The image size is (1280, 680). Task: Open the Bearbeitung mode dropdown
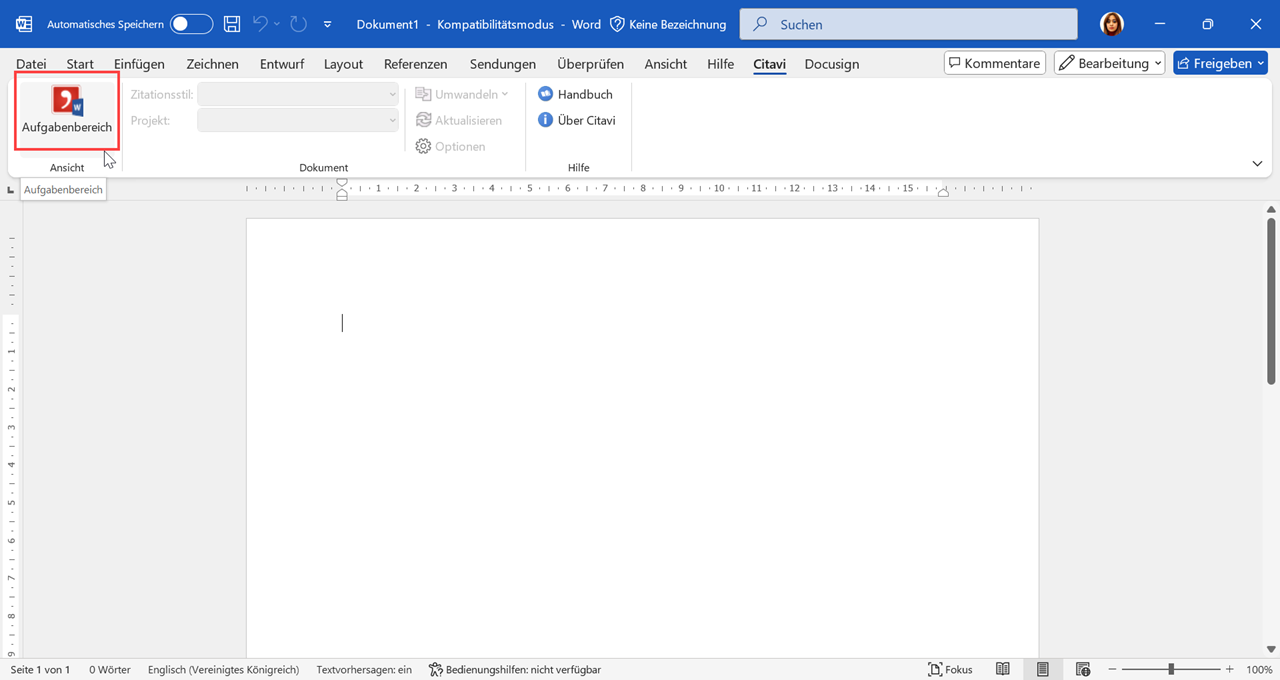click(x=1109, y=63)
